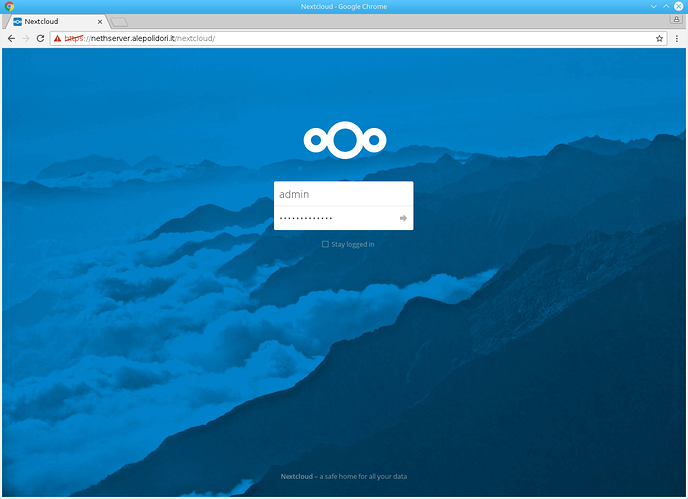688x499 pixels.
Task: Minimize the Chrome window
Action: (653, 6)
